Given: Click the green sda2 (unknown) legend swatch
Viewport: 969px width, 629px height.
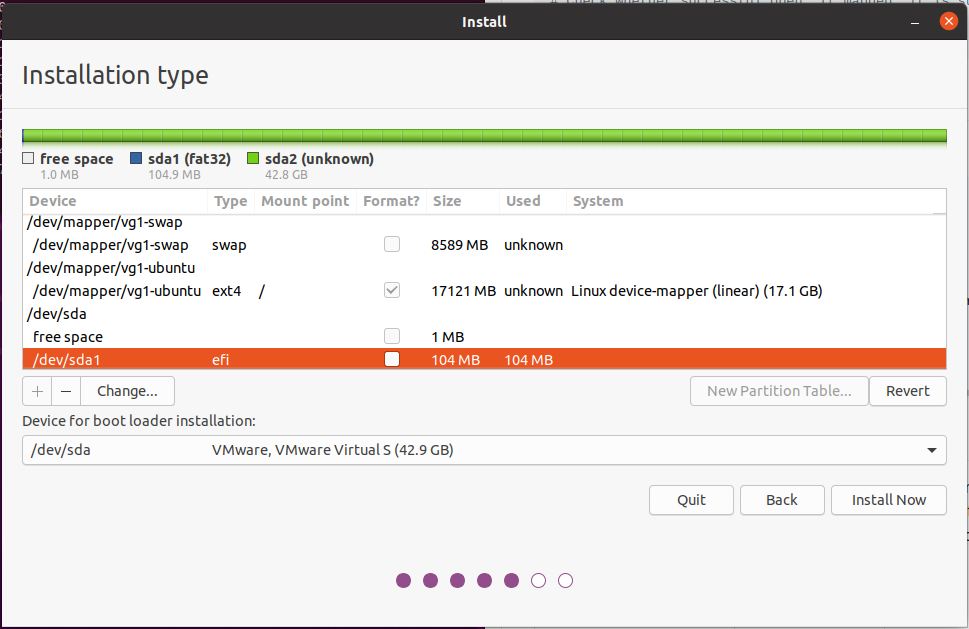Looking at the screenshot, I should point(253,159).
